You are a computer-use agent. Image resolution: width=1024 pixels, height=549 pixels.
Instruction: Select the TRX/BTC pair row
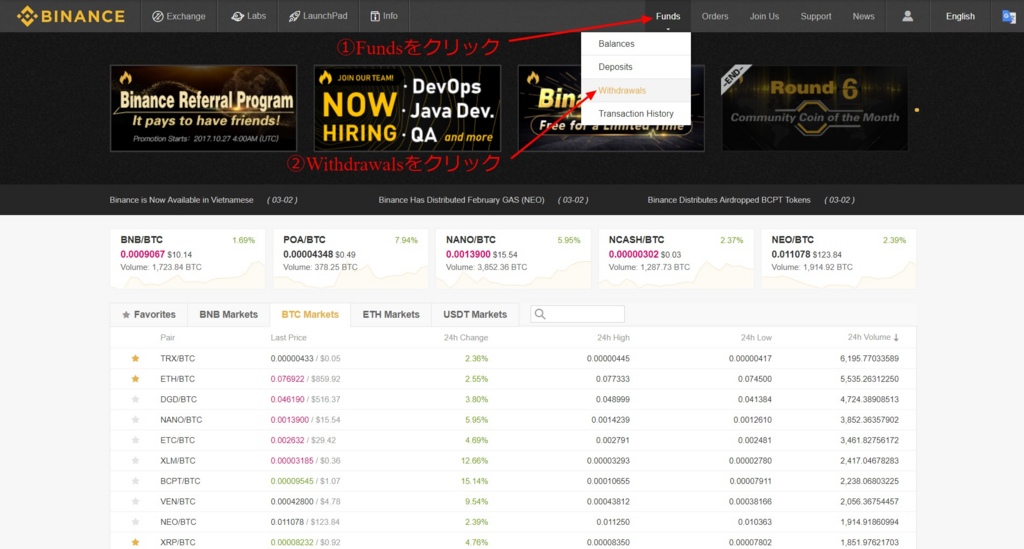click(513, 358)
